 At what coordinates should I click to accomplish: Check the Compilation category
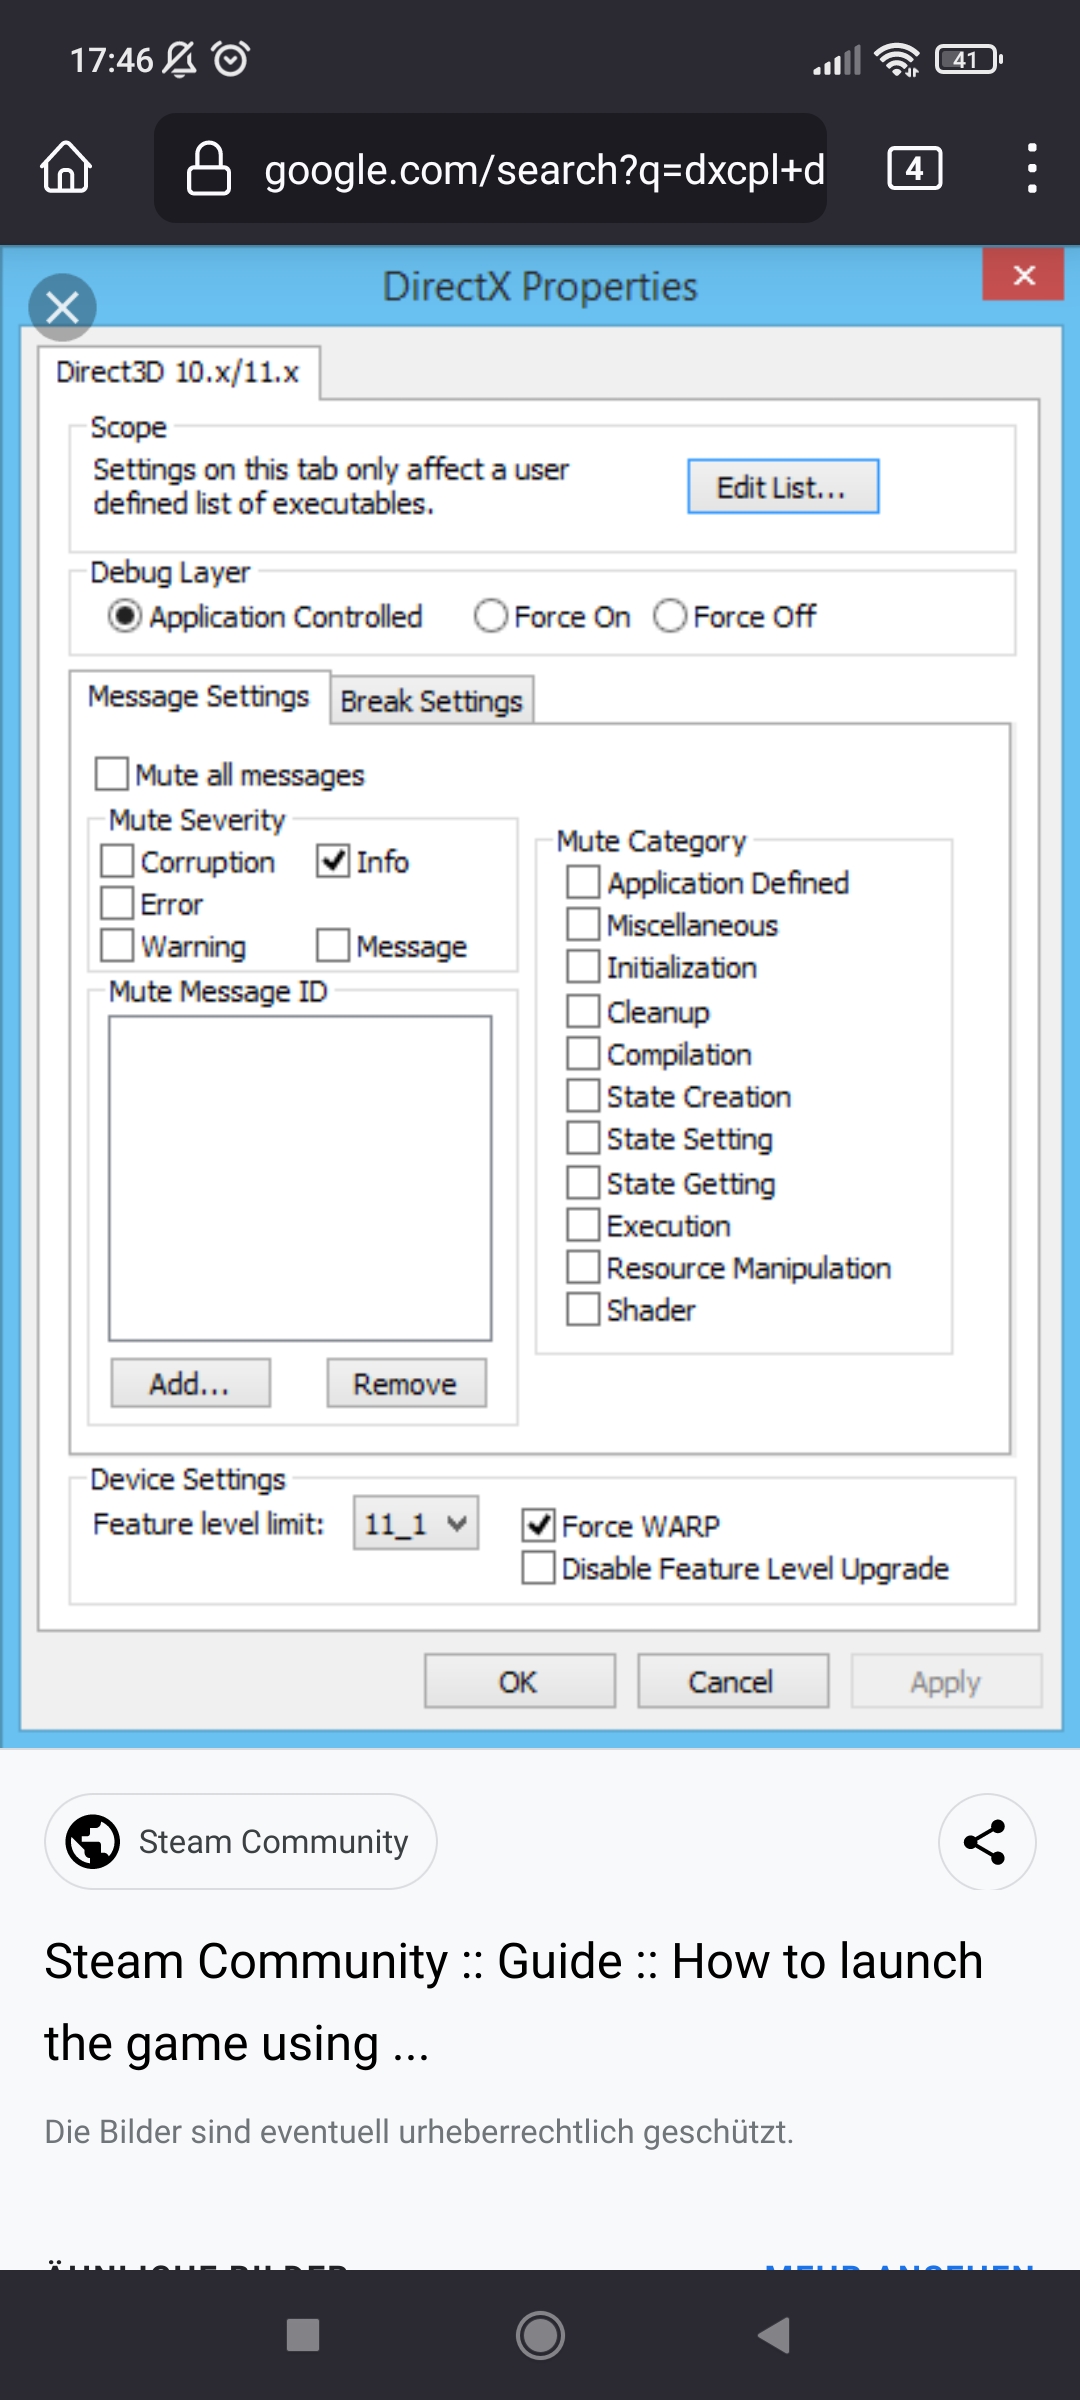pos(583,1053)
